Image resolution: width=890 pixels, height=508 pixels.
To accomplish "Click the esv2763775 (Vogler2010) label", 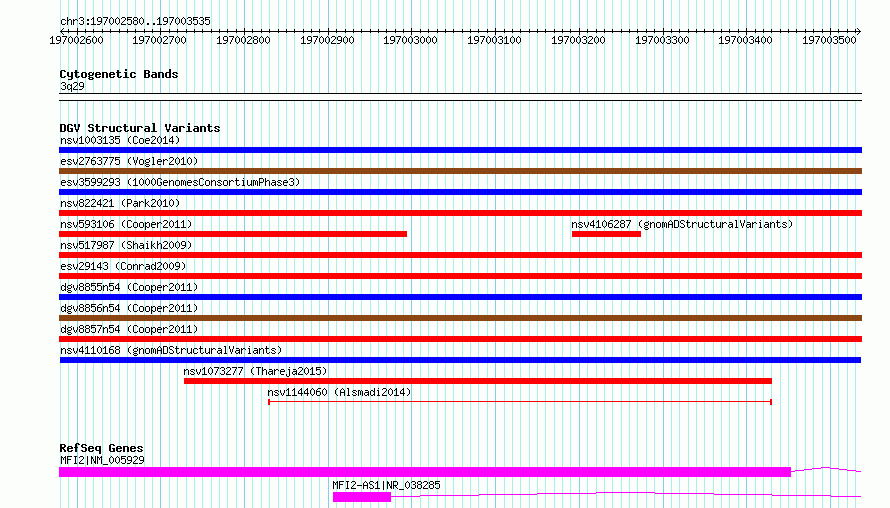I will (129, 161).
